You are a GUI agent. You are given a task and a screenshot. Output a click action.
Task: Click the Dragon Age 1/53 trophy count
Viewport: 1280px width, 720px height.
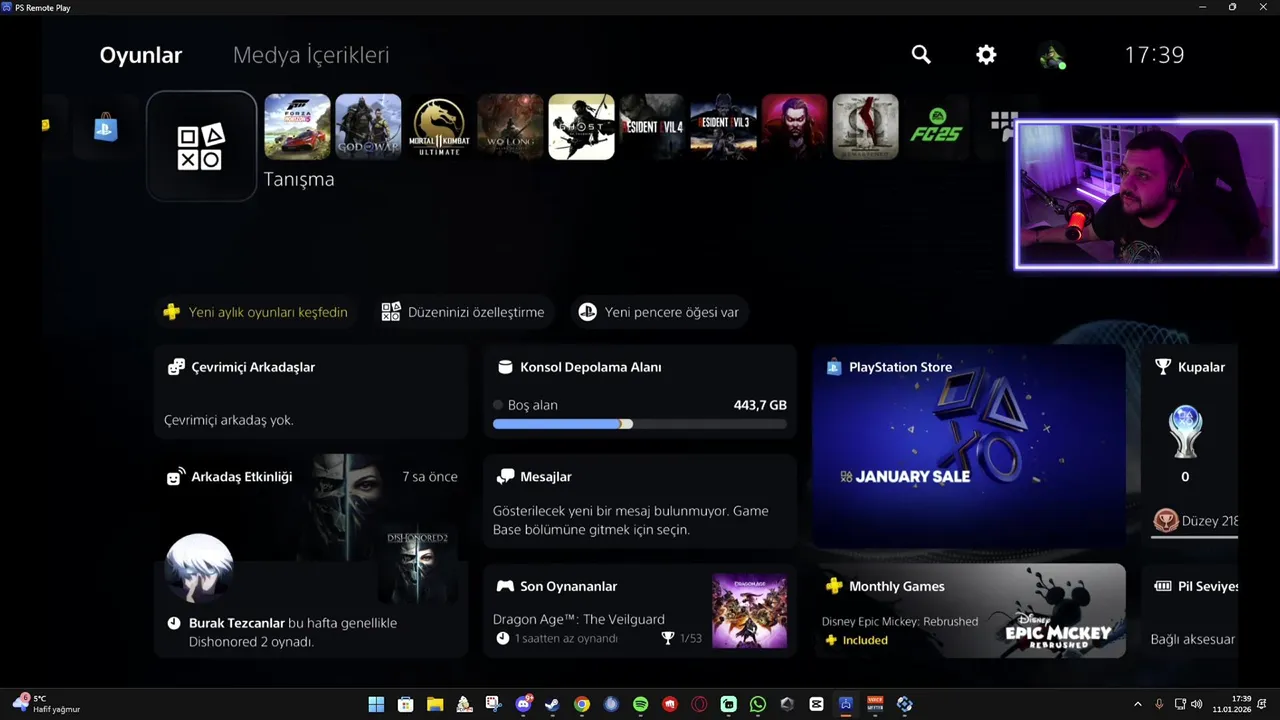(x=682, y=638)
